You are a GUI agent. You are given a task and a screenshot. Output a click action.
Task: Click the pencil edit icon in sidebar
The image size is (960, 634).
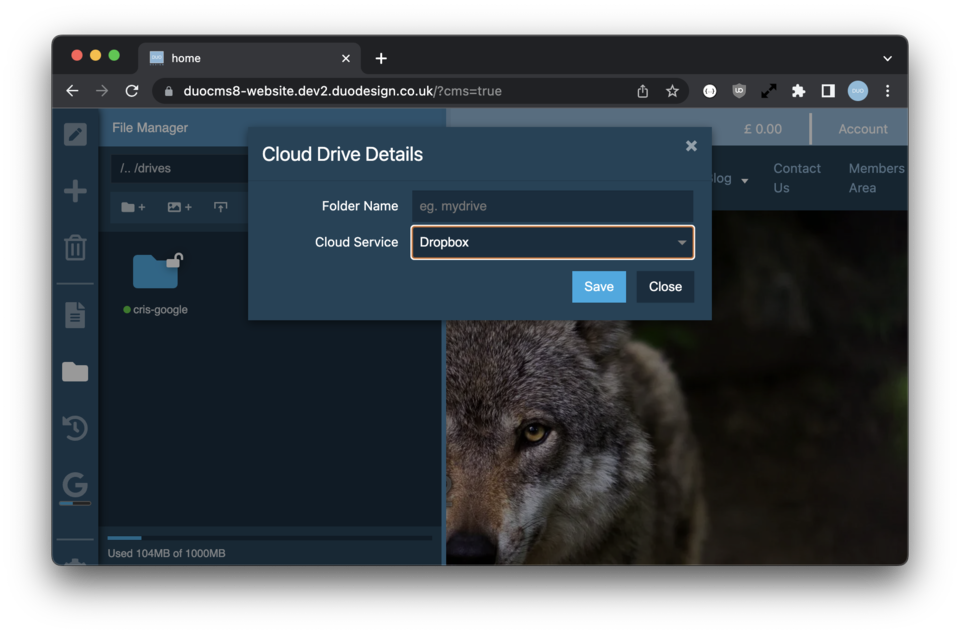coord(75,134)
